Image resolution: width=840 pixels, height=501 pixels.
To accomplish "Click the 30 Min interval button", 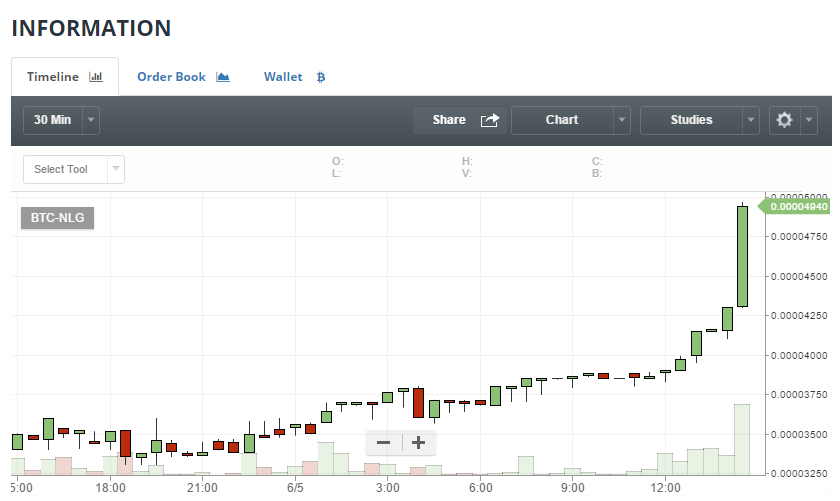I will [52, 120].
